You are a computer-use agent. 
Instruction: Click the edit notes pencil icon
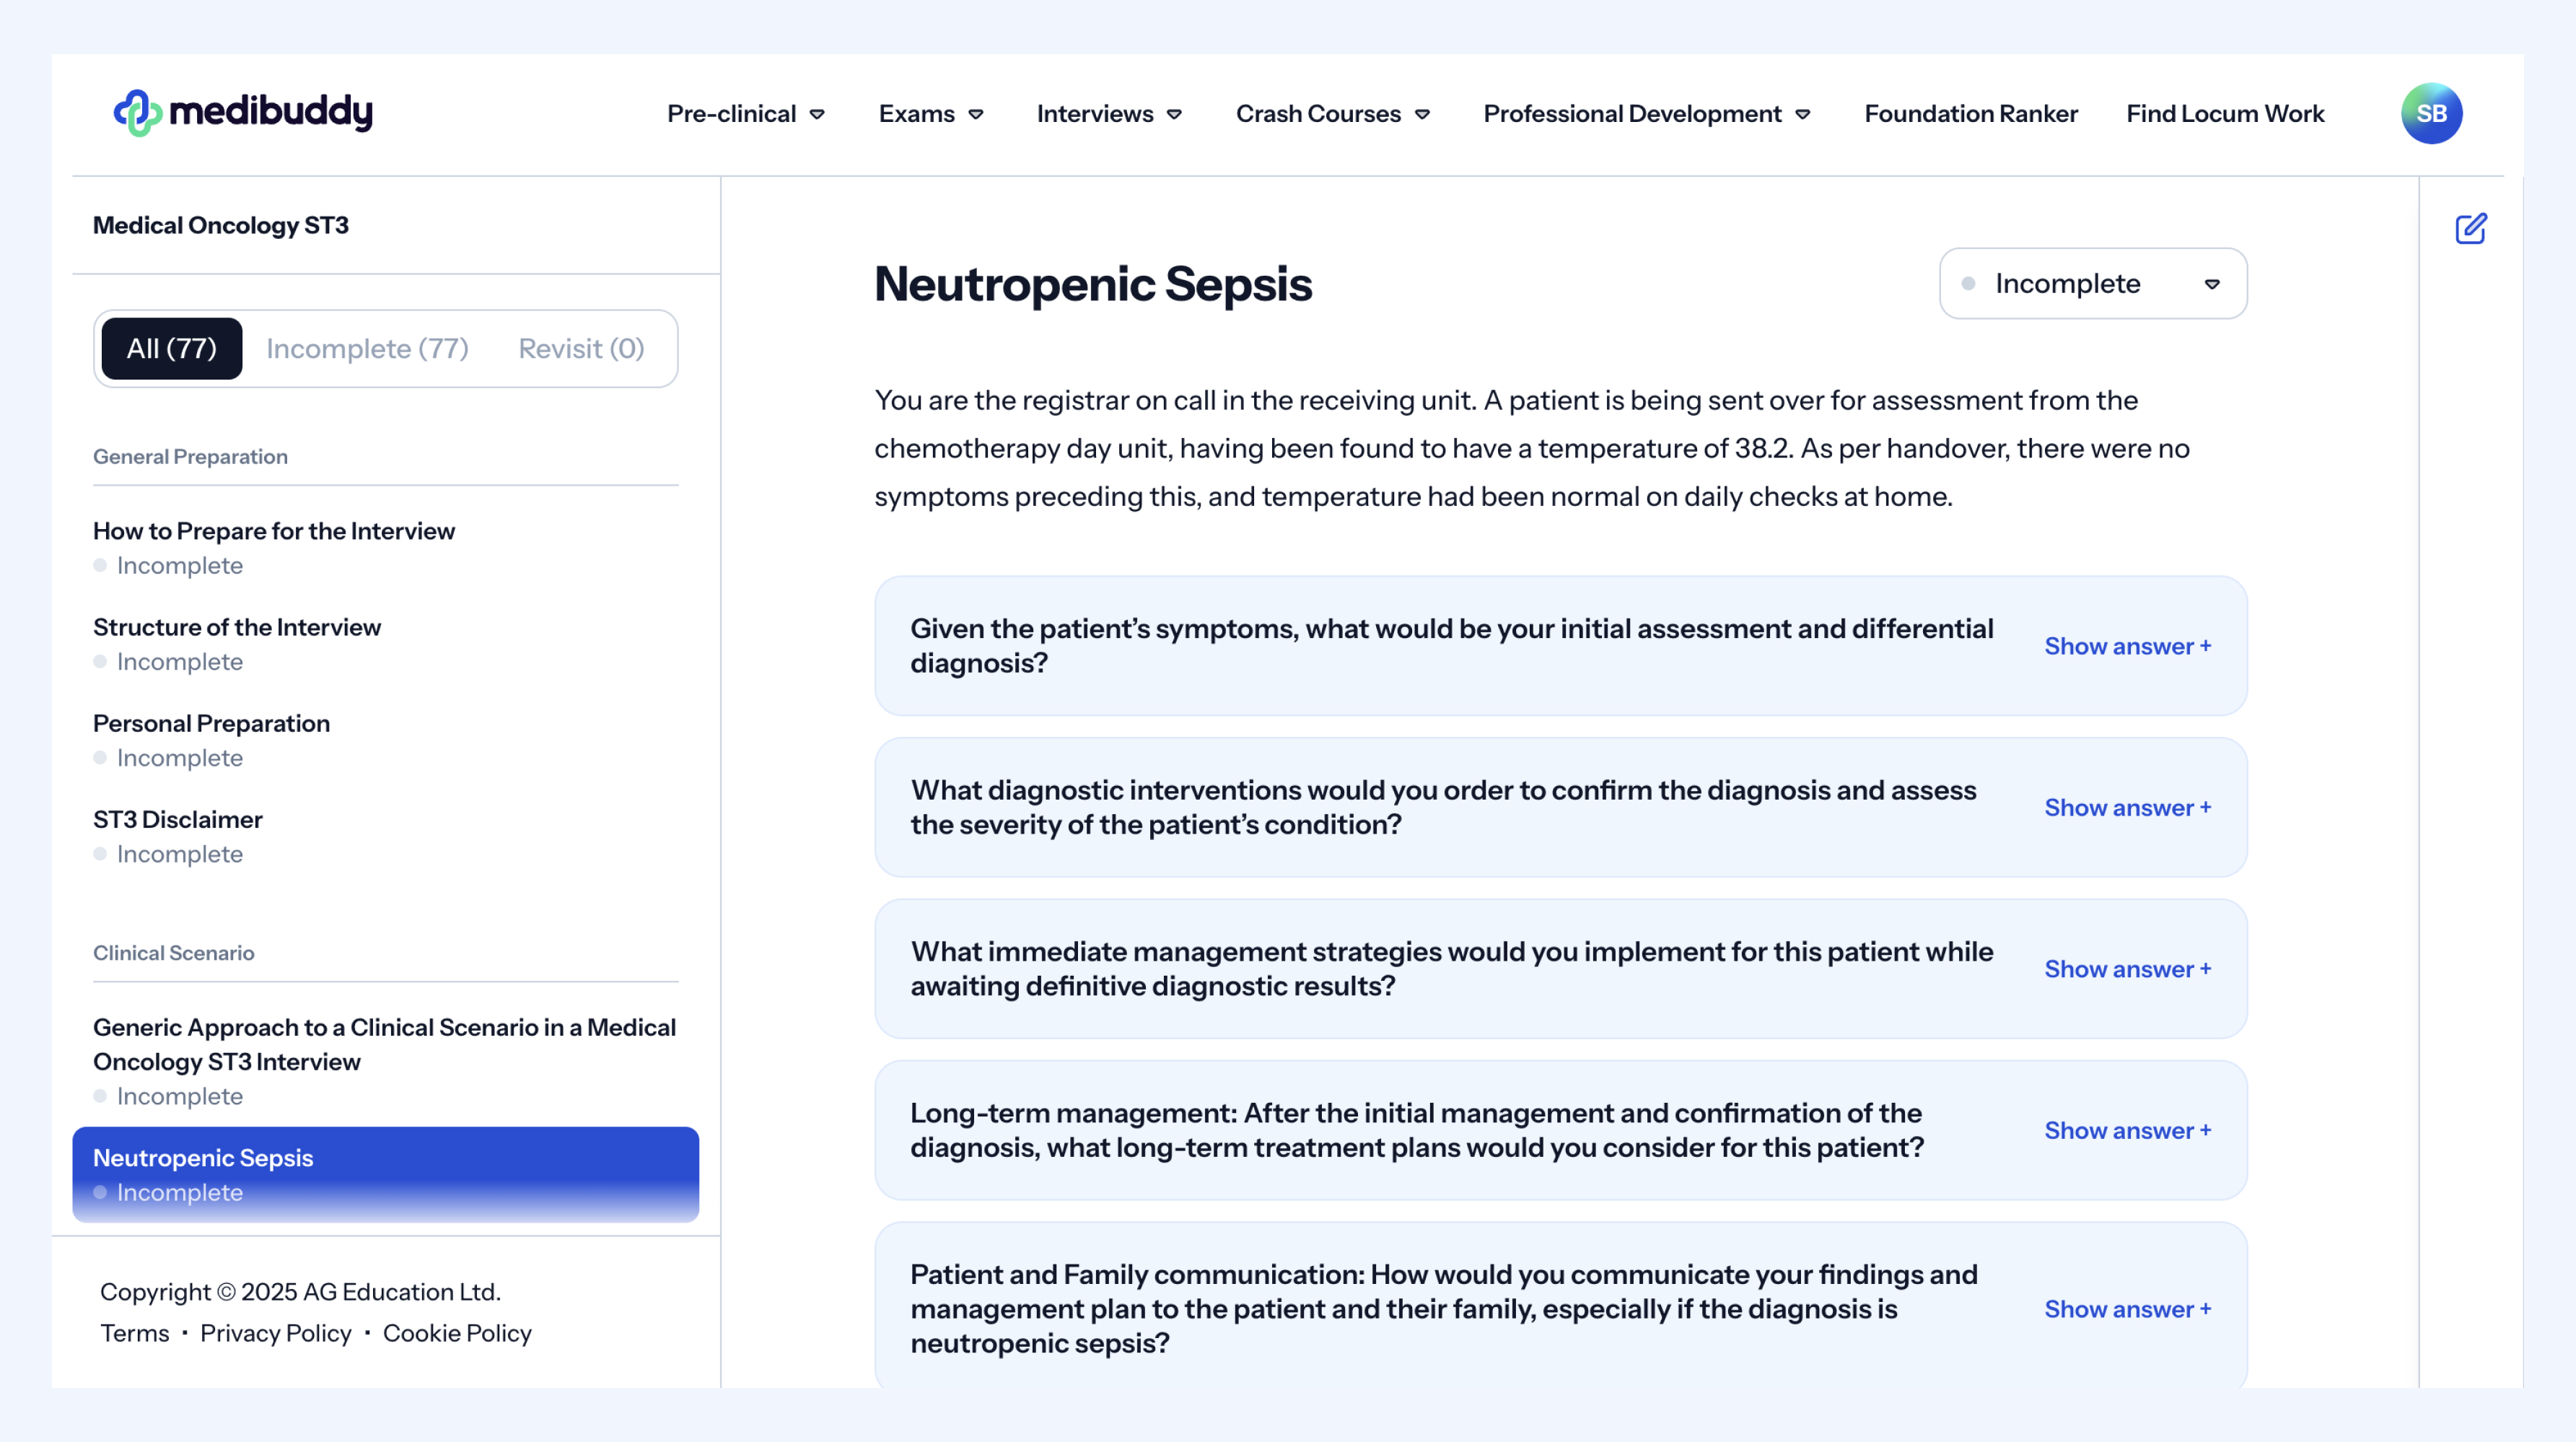click(x=2470, y=229)
